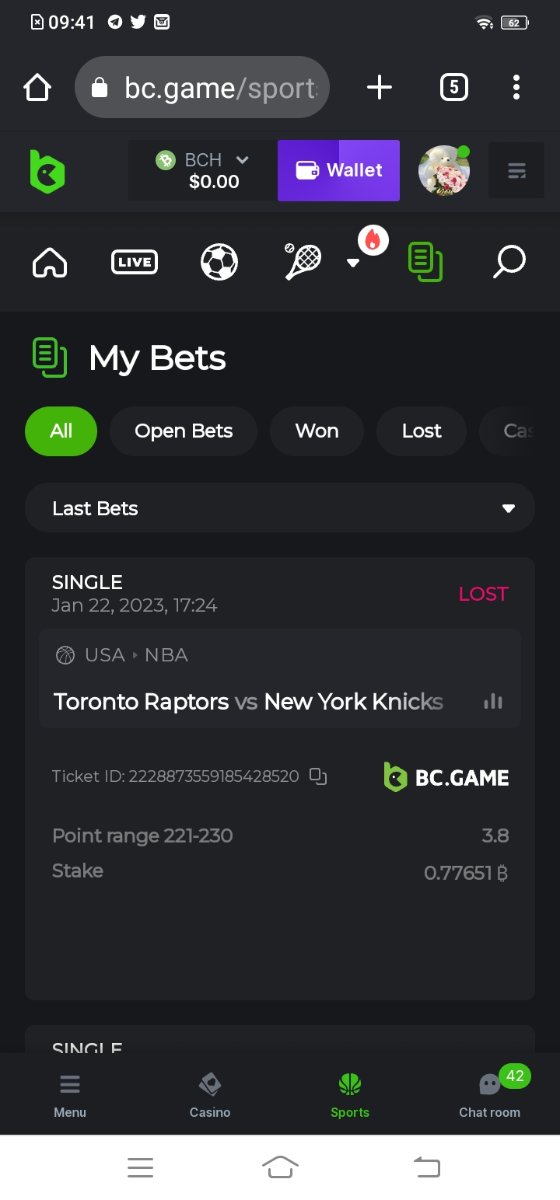The width and height of the screenshot is (560, 1200).
Task: Select the soccer ball sports icon
Action: [x=219, y=263]
